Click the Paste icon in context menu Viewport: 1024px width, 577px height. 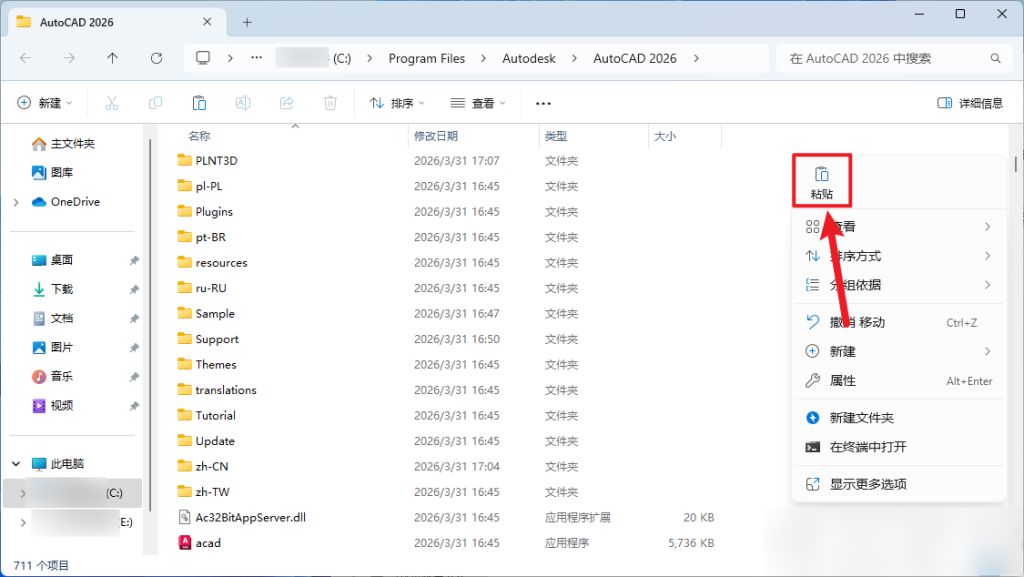(822, 175)
